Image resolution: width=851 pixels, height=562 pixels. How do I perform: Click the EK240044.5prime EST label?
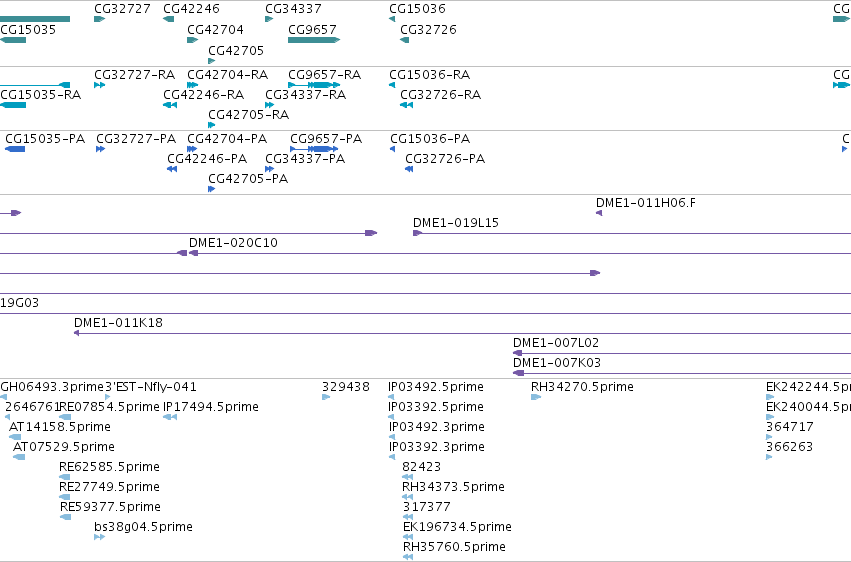tap(808, 406)
